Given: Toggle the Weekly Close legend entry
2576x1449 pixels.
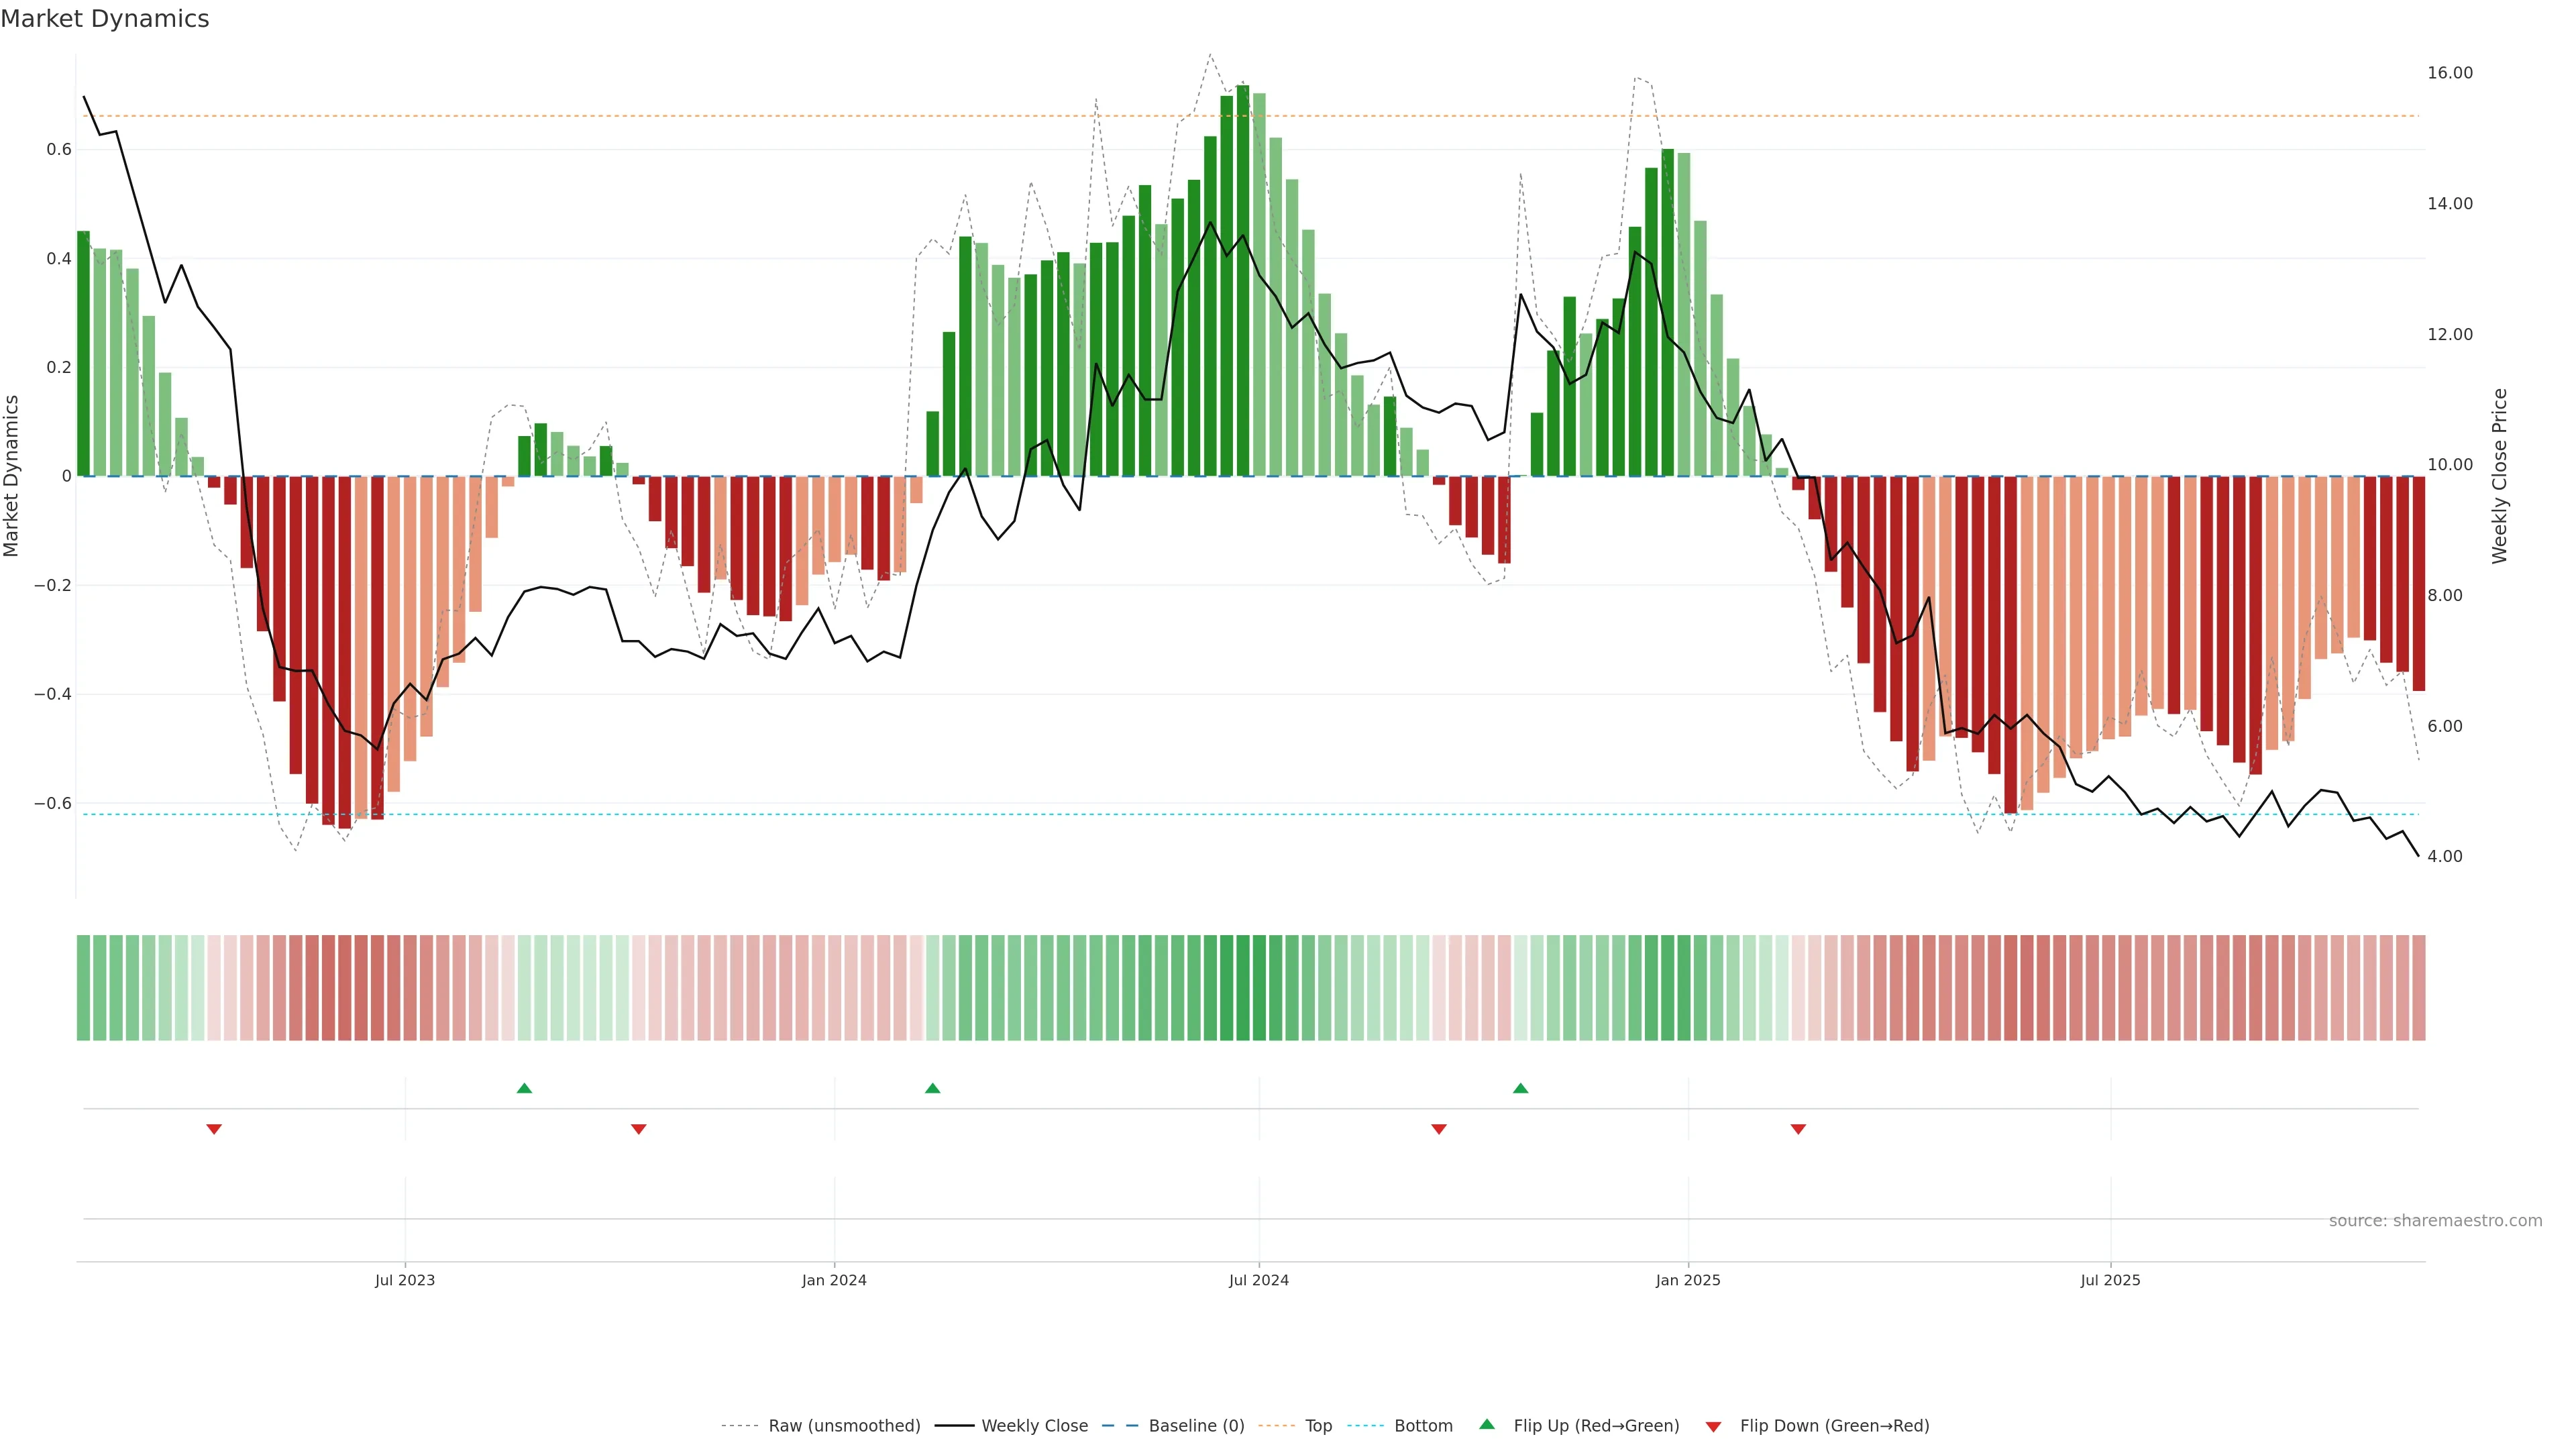Looking at the screenshot, I should coord(1034,1426).
